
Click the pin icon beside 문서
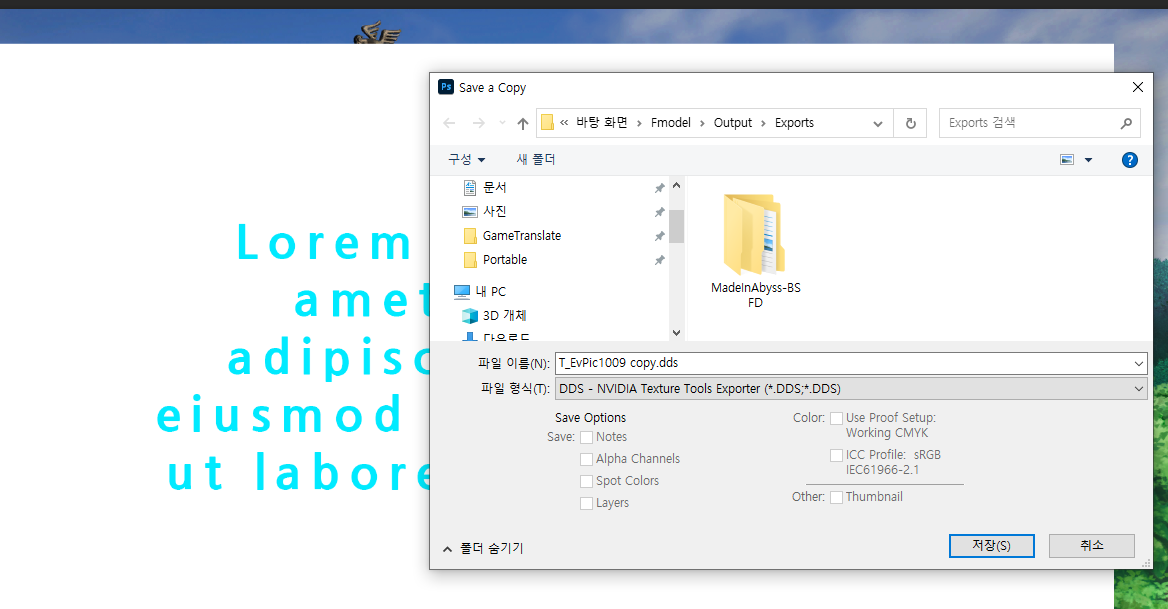click(659, 188)
